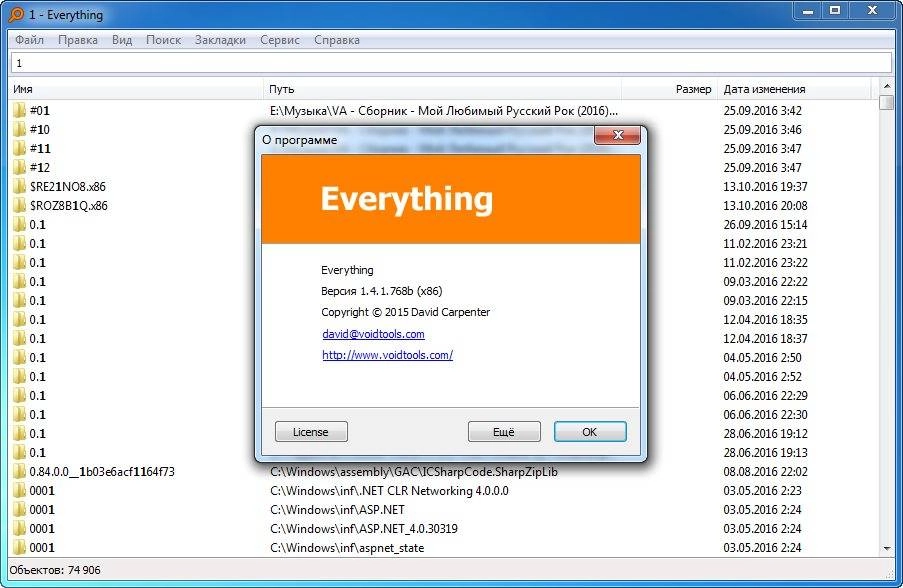The width and height of the screenshot is (903, 588).
Task: Select the 0.1 folder icon dated 28.06.2016 19:12
Action: click(x=20, y=433)
